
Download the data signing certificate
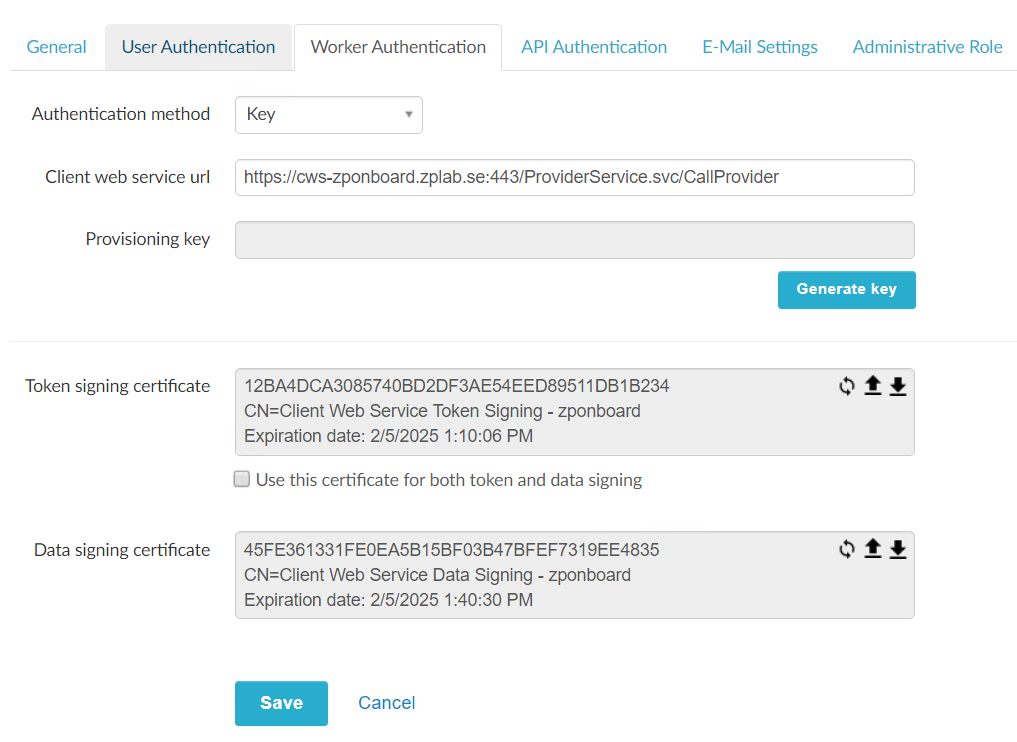point(898,549)
